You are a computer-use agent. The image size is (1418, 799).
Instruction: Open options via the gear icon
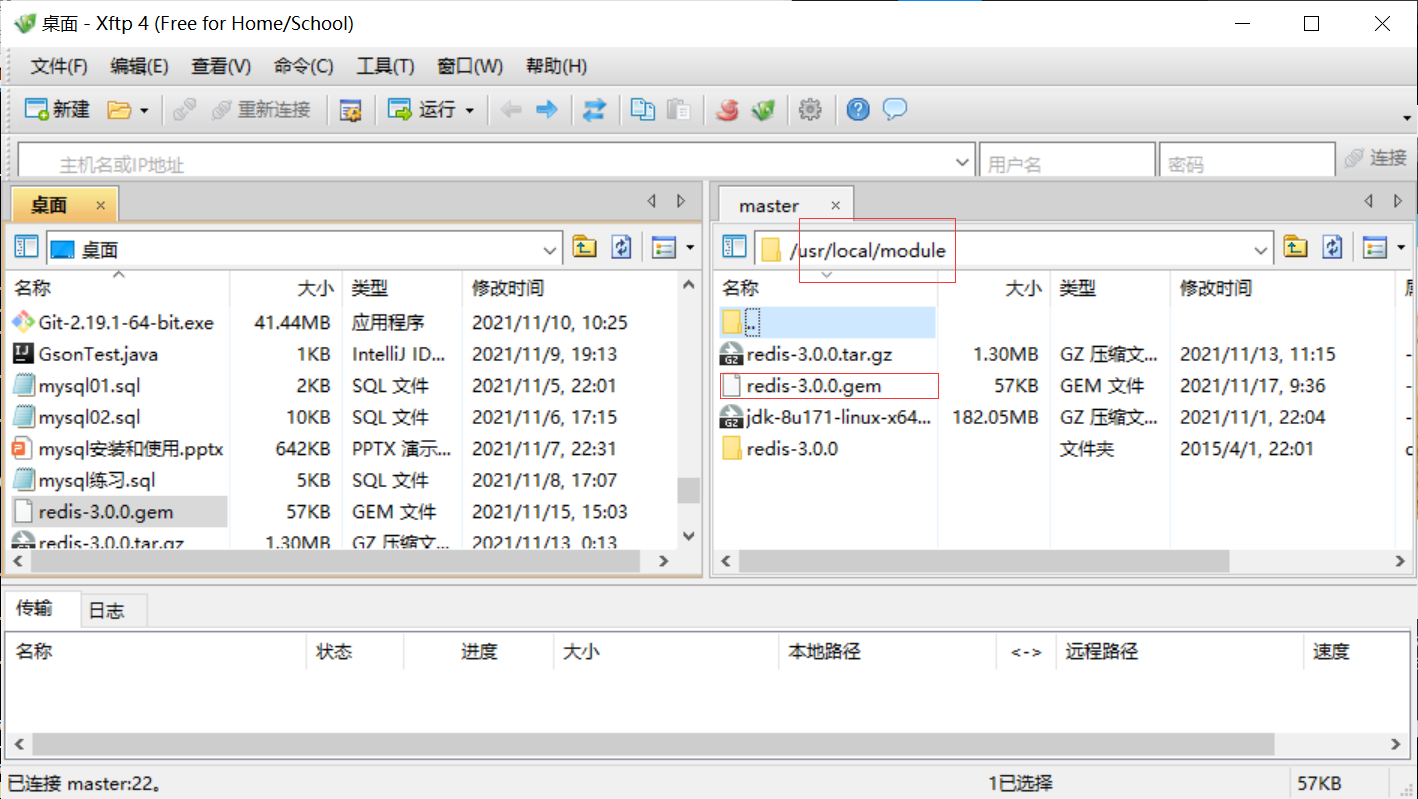(810, 110)
